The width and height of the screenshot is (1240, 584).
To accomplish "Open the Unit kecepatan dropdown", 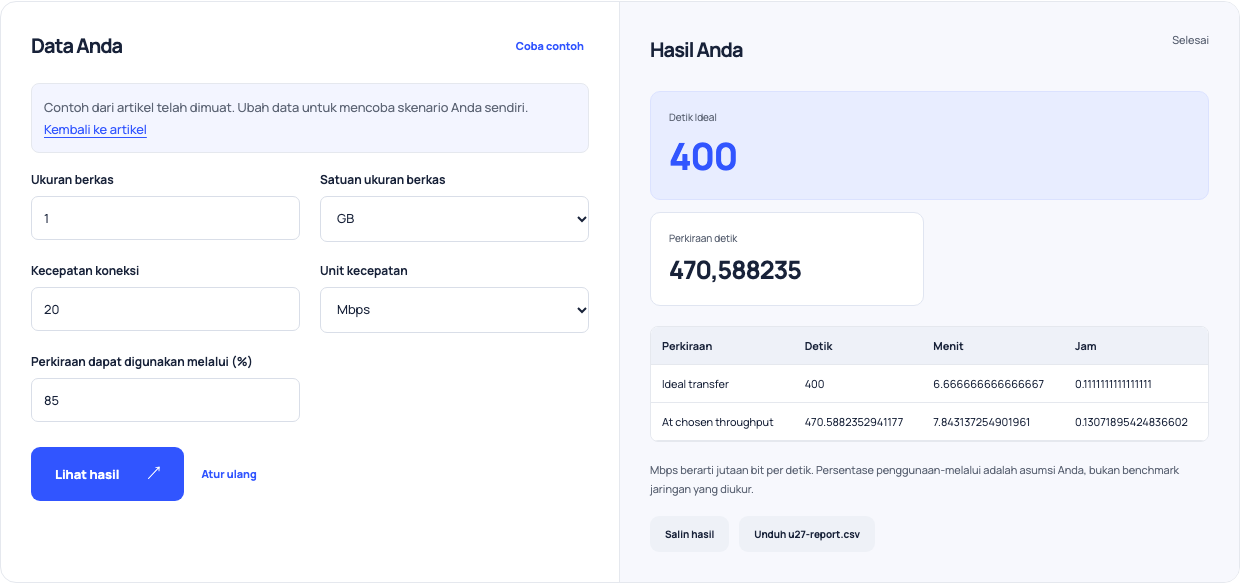I will pyautogui.click(x=454, y=310).
